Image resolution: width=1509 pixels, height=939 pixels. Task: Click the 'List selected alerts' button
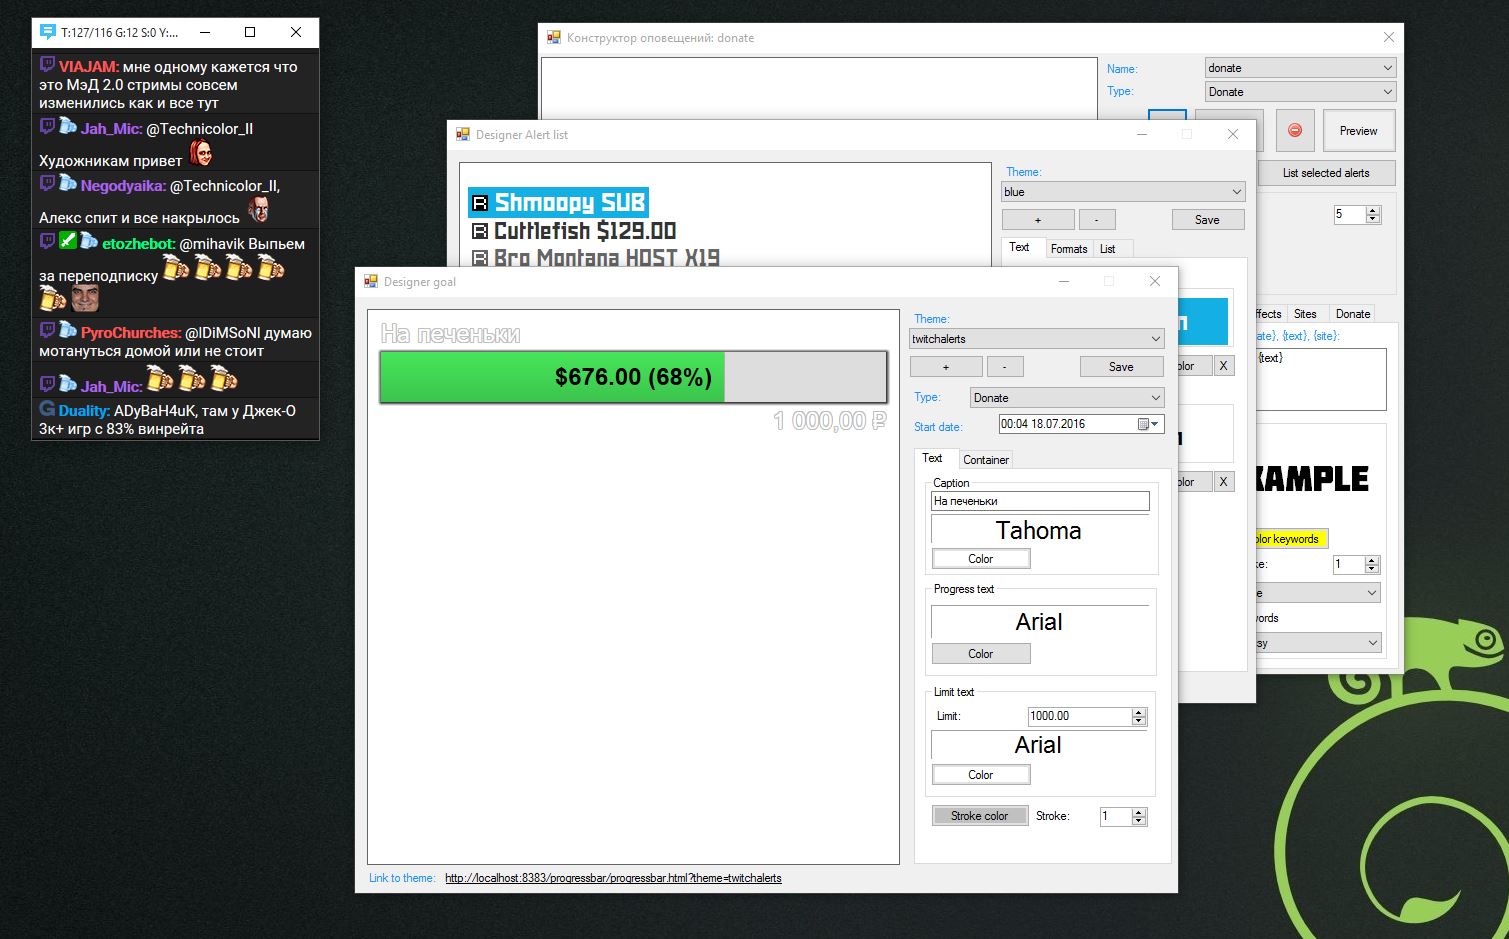point(1327,172)
